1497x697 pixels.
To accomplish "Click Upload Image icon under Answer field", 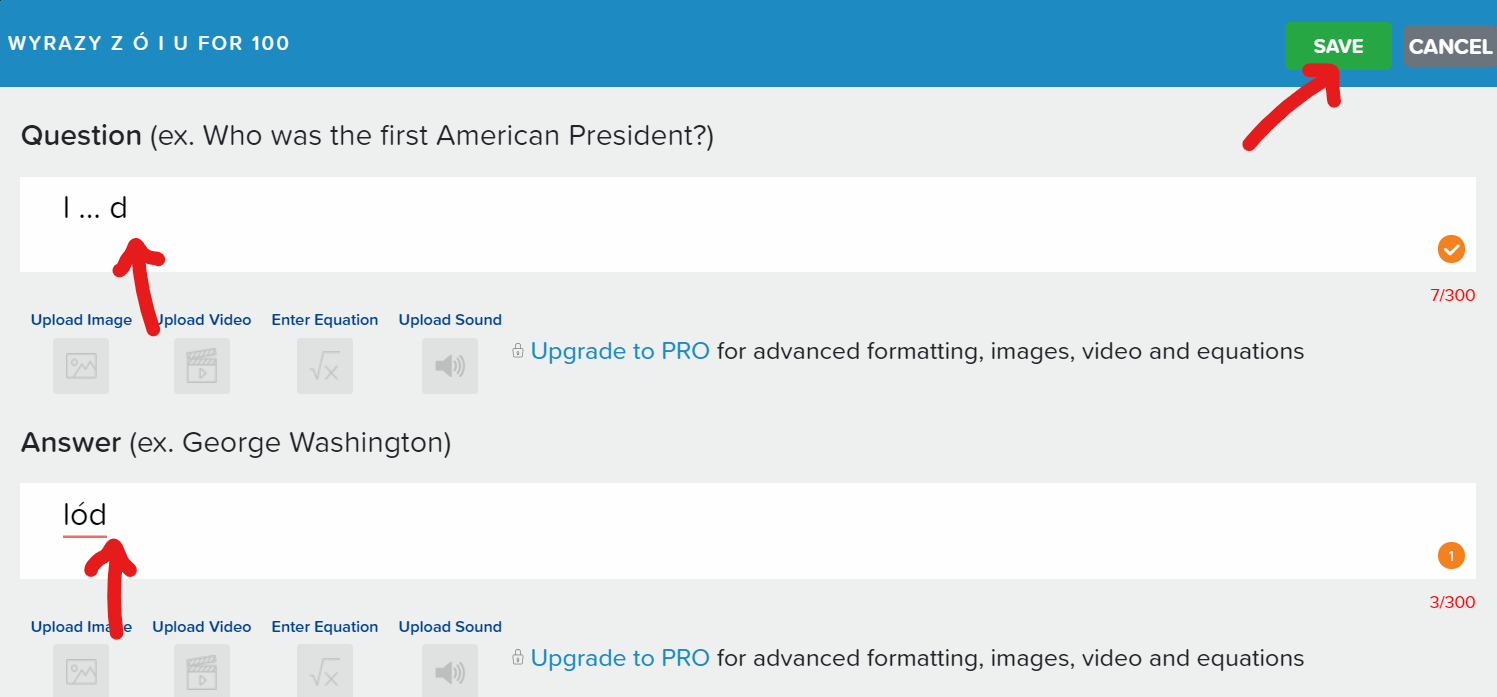I will tap(81, 671).
